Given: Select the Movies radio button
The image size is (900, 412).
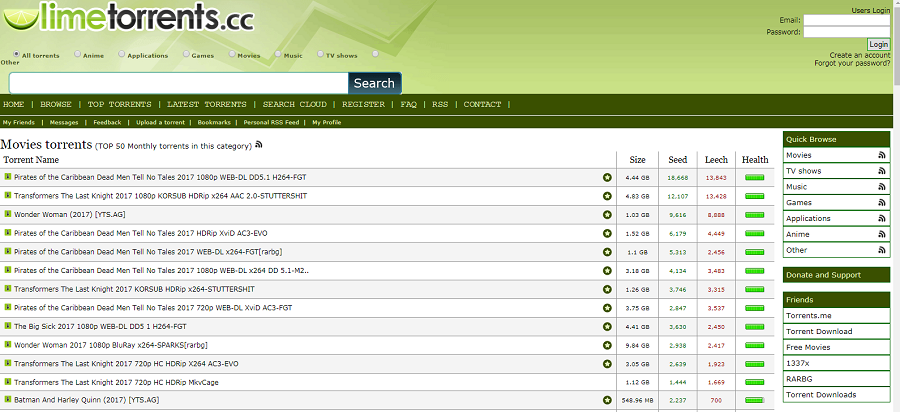Looking at the screenshot, I should pos(233,55).
